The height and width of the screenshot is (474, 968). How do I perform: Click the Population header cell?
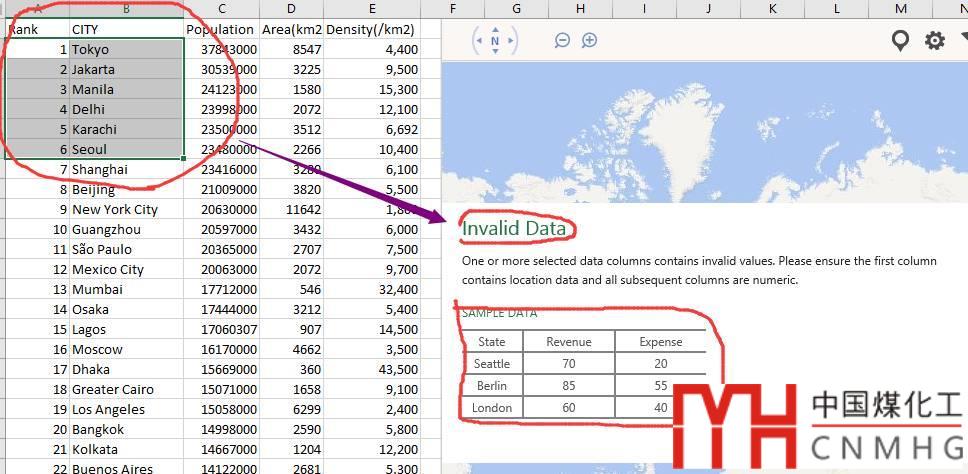pyautogui.click(x=221, y=29)
